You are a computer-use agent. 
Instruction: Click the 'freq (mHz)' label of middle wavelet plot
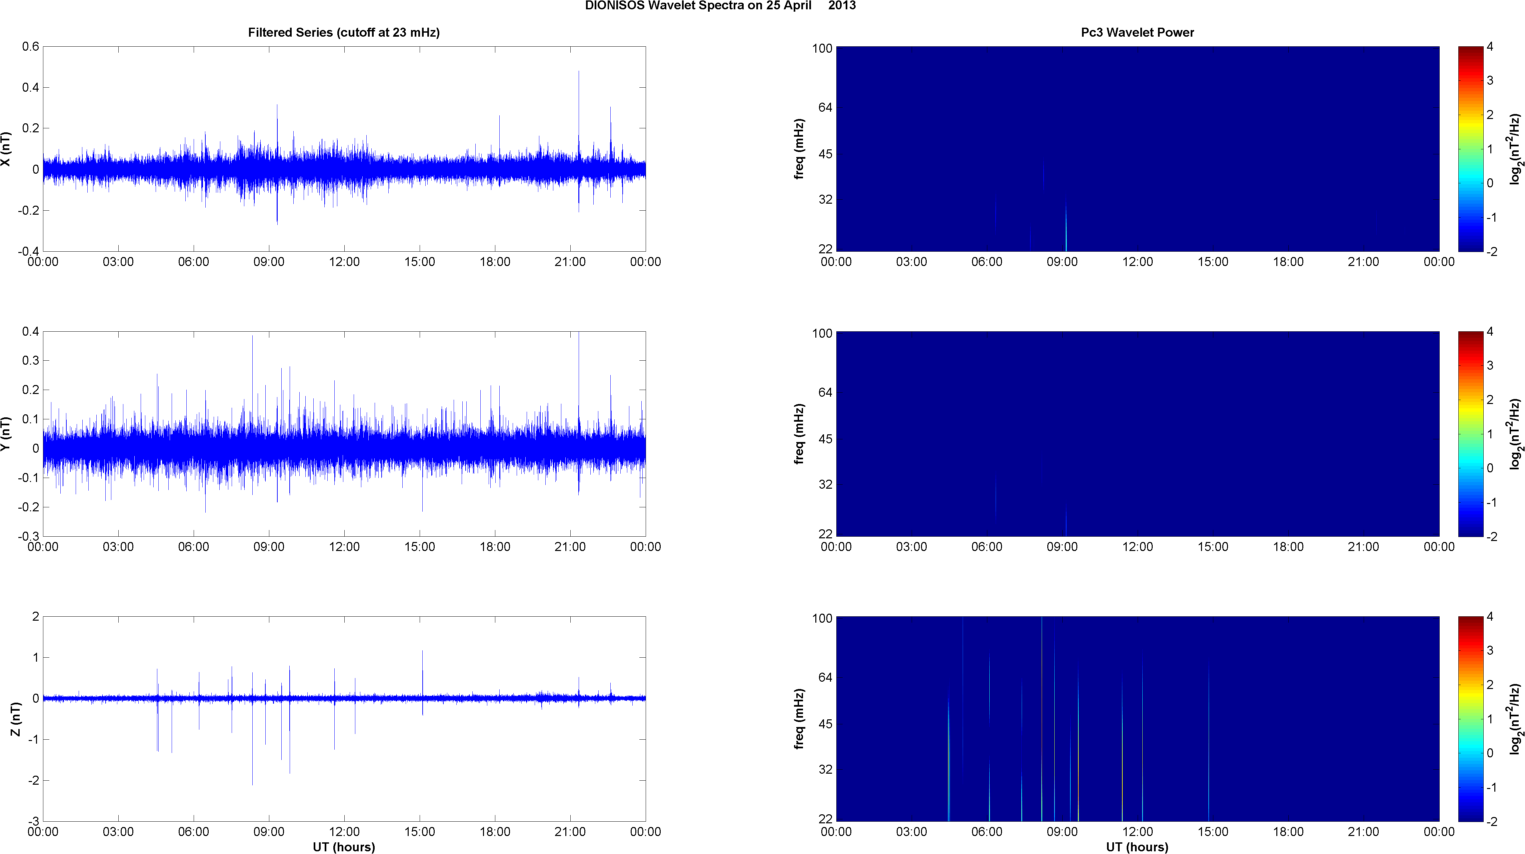[x=800, y=434]
